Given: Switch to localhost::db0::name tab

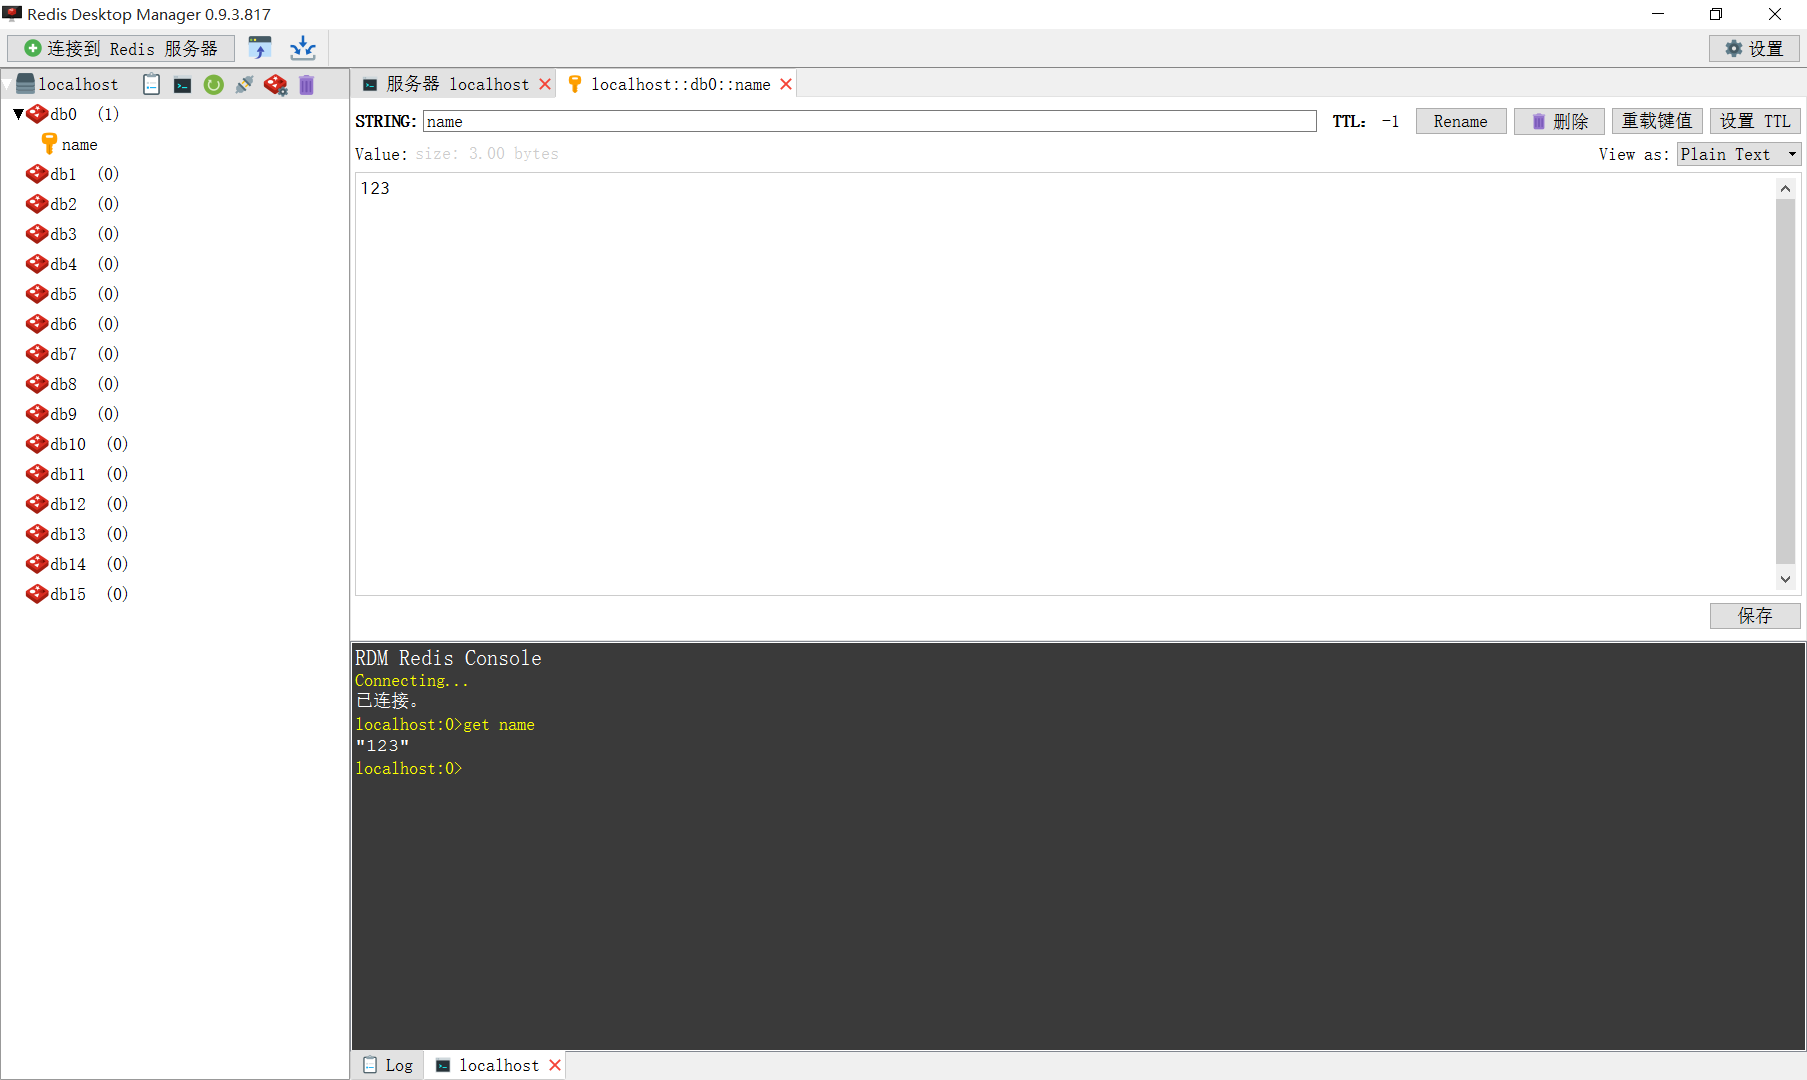Looking at the screenshot, I should 681,84.
